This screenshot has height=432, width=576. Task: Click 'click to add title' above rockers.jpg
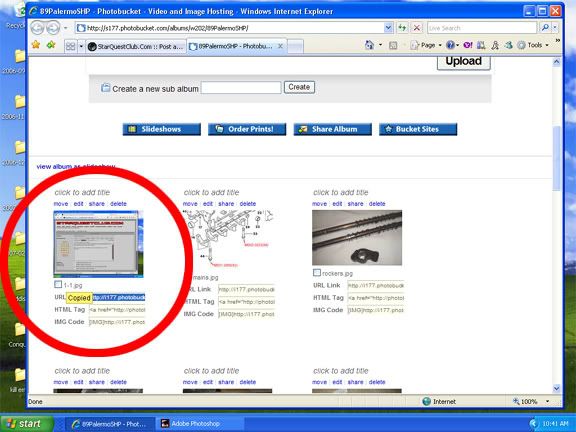click(341, 192)
